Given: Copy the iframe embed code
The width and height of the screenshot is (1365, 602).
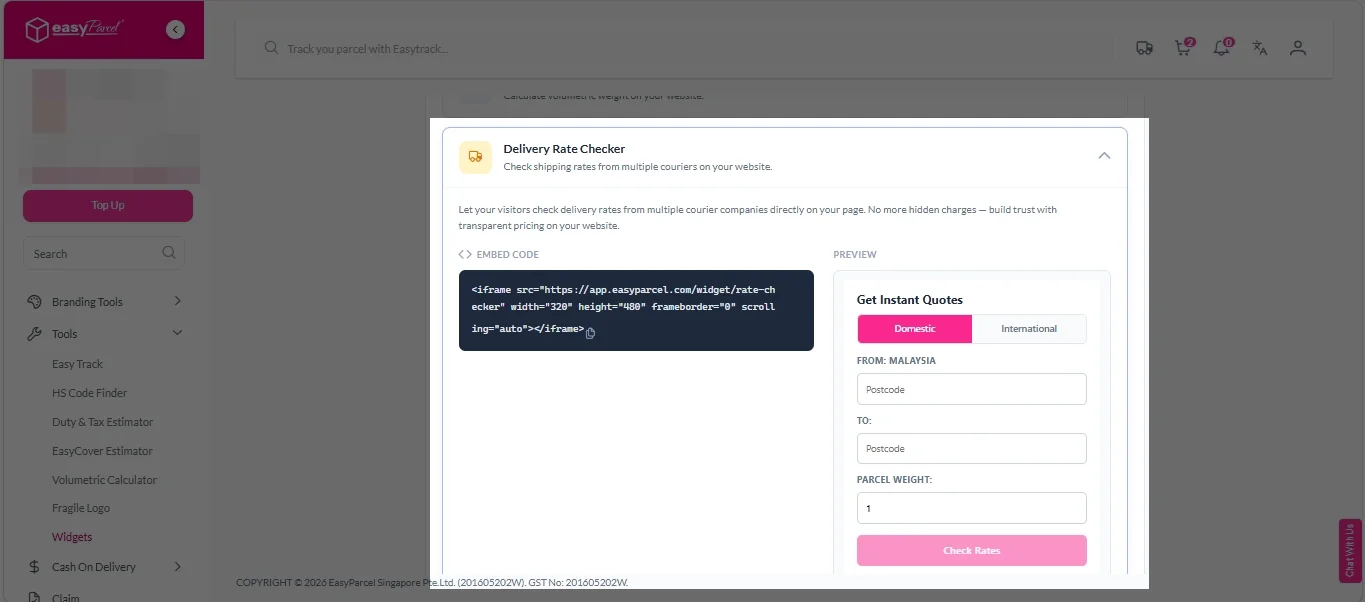Looking at the screenshot, I should [590, 333].
